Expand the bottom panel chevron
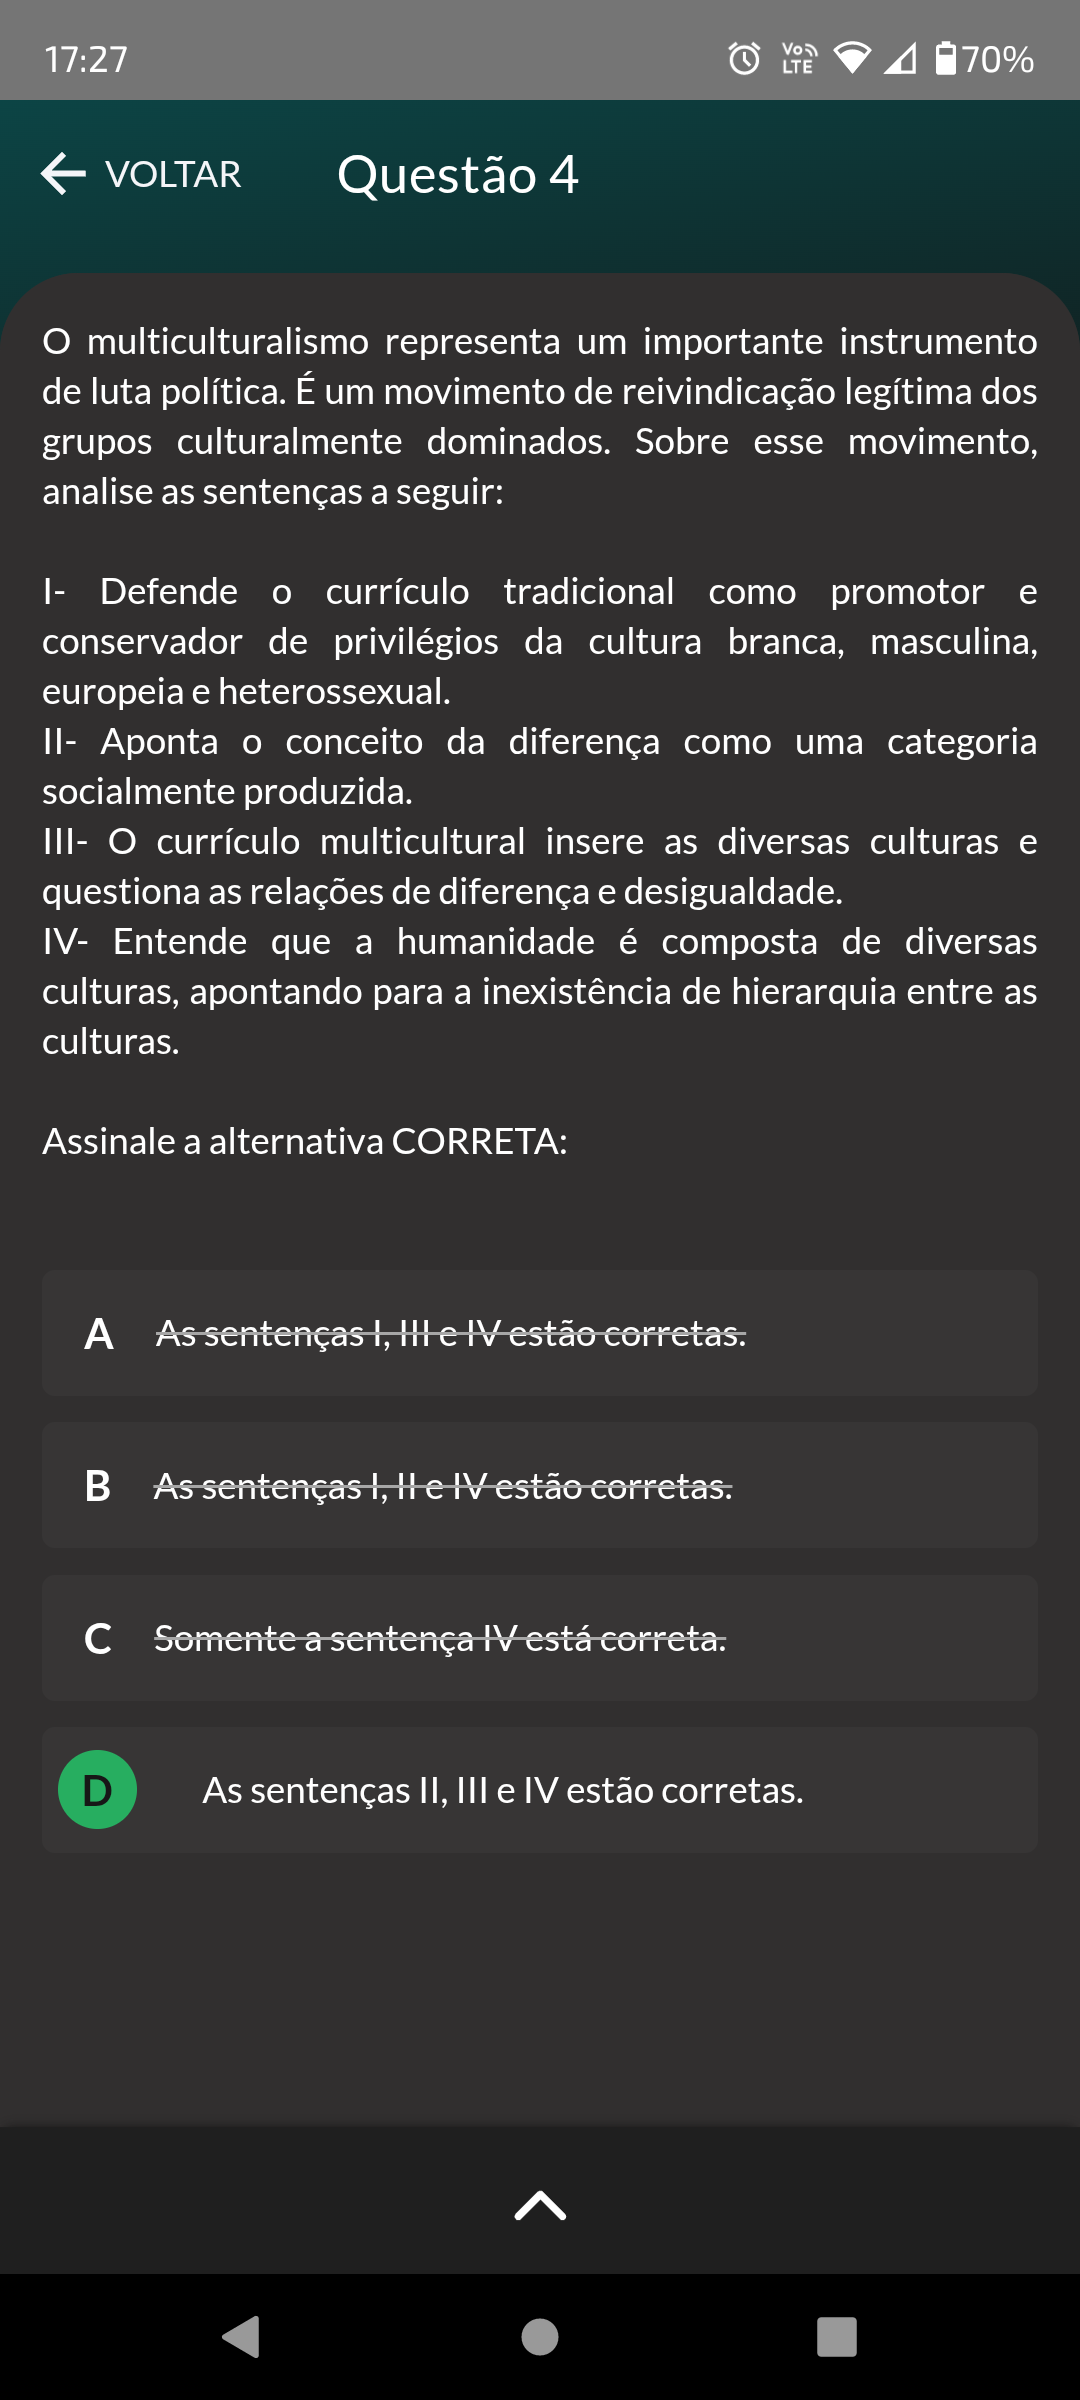 coord(540,2204)
